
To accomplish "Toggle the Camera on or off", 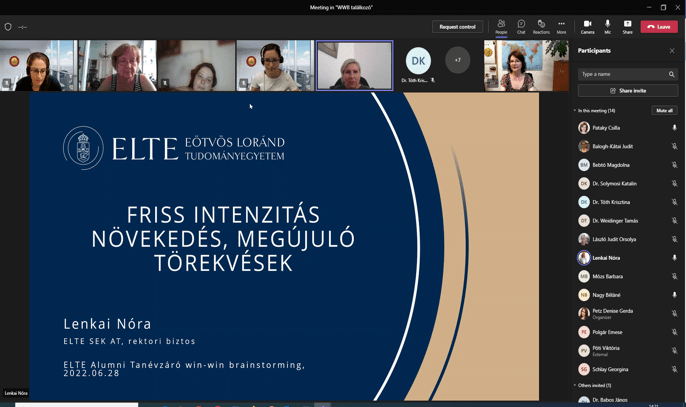I will (x=588, y=26).
